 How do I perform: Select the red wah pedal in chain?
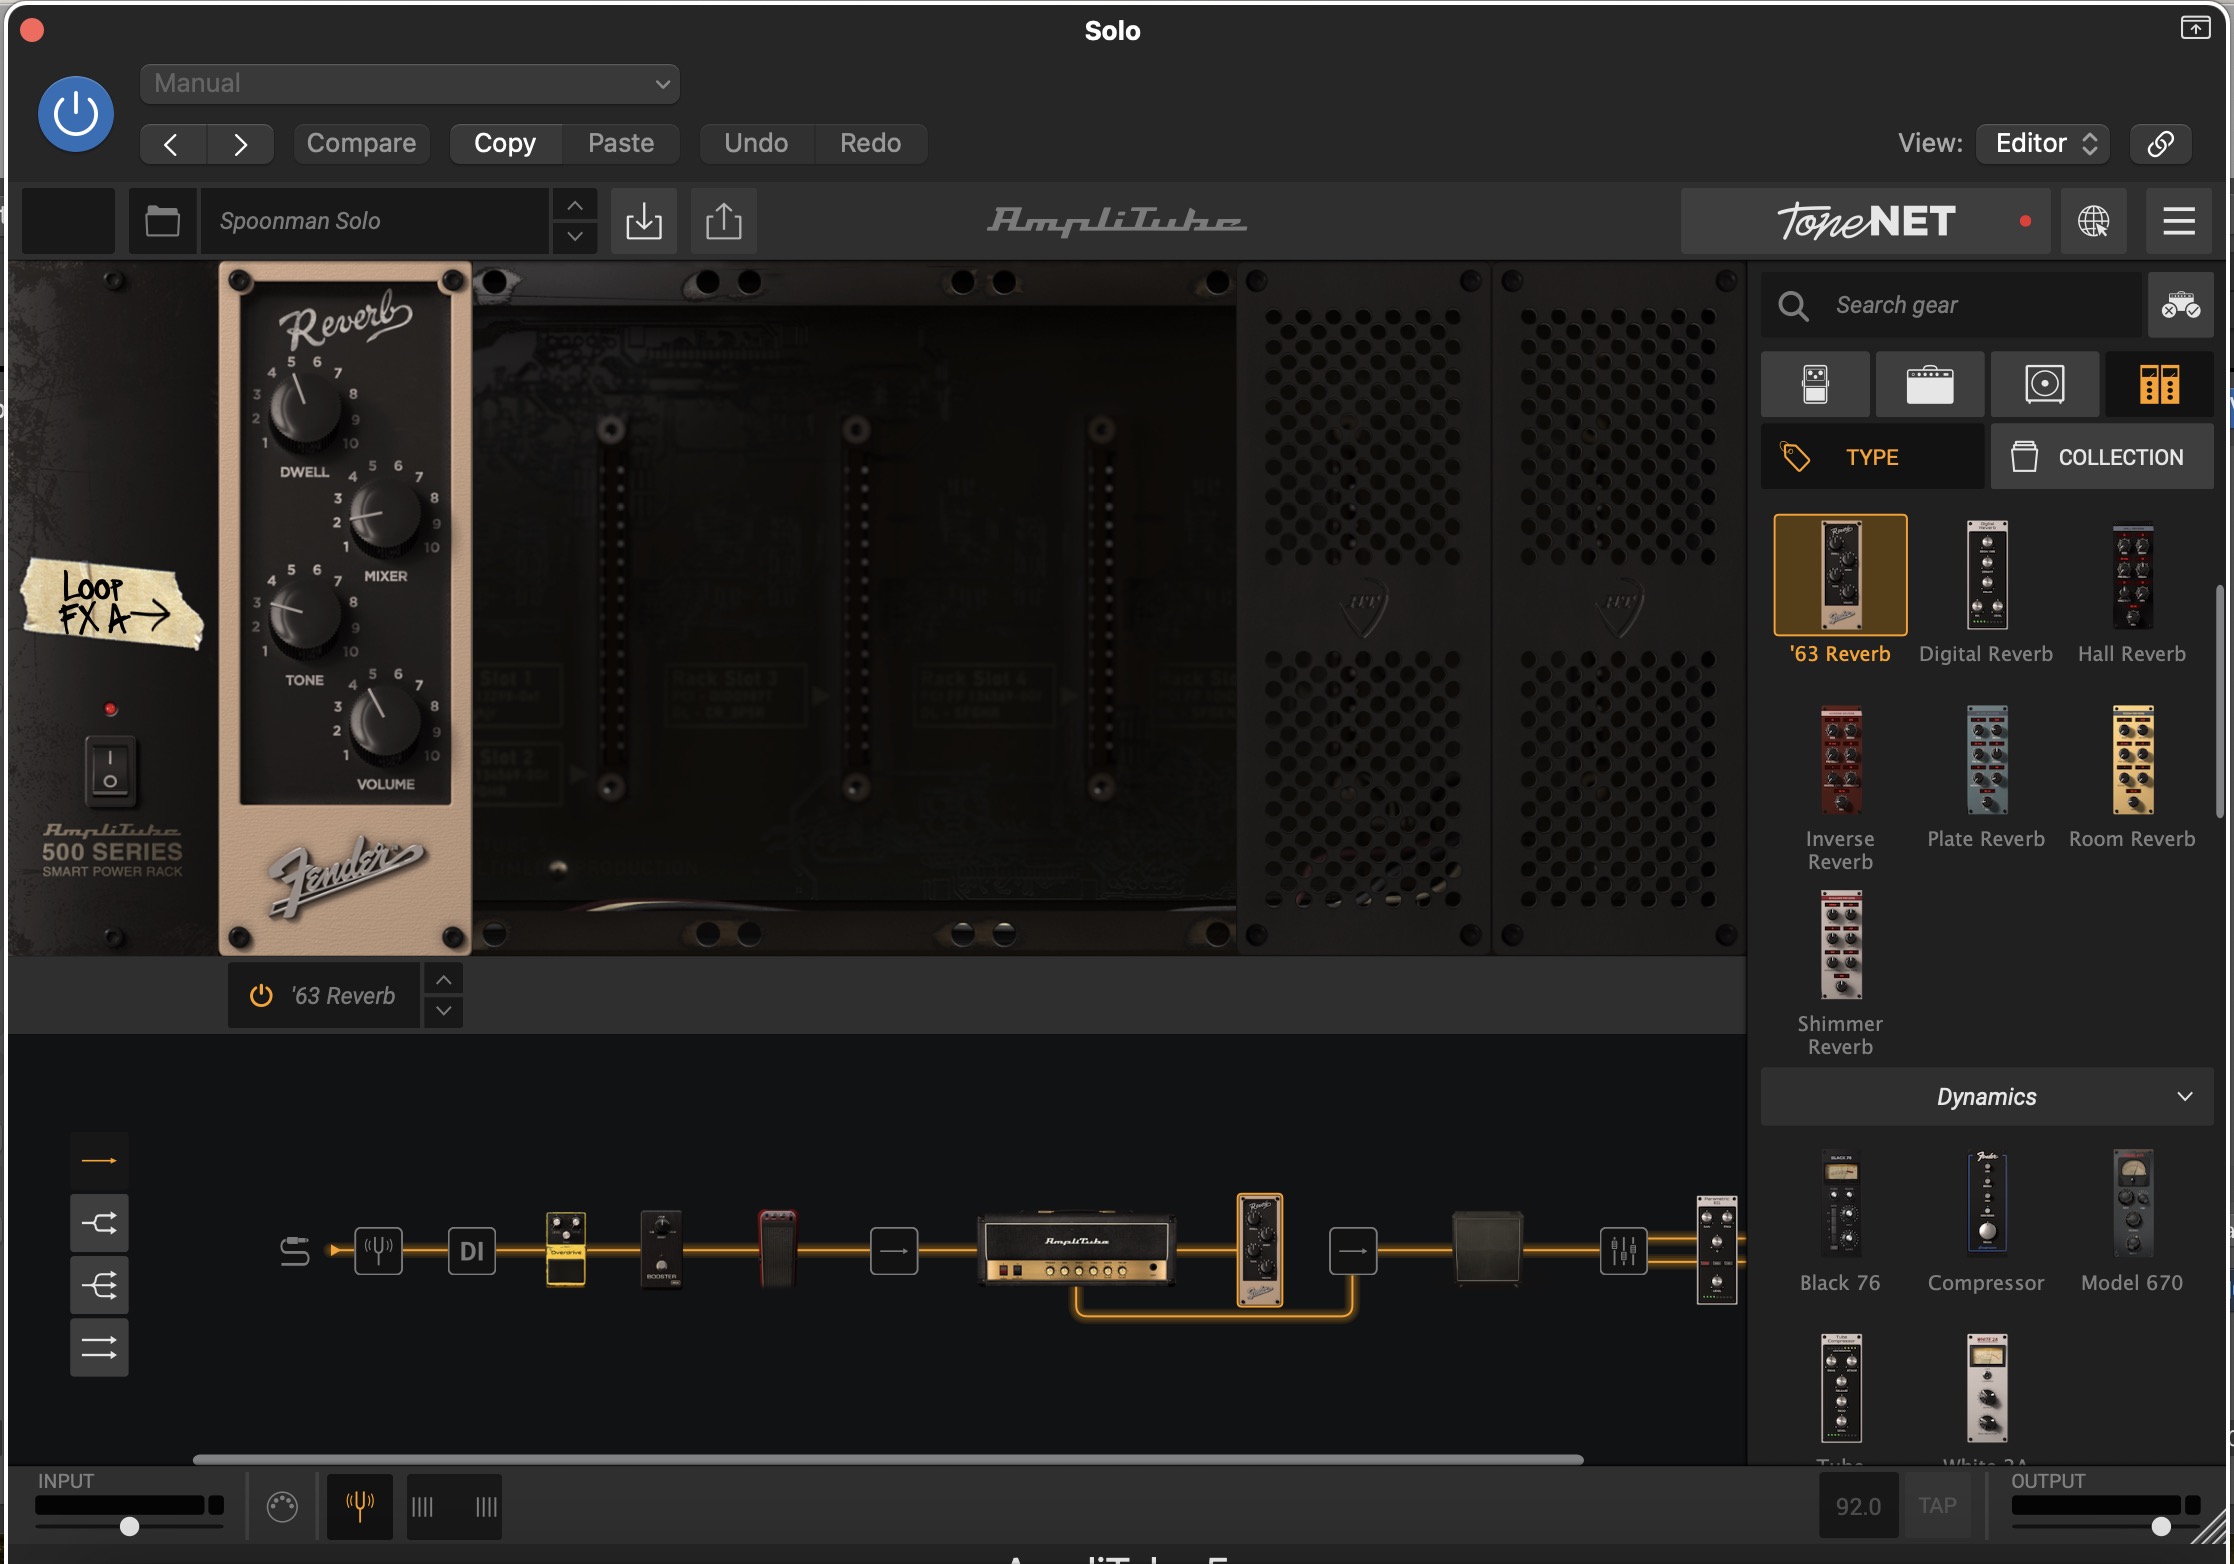coord(777,1248)
